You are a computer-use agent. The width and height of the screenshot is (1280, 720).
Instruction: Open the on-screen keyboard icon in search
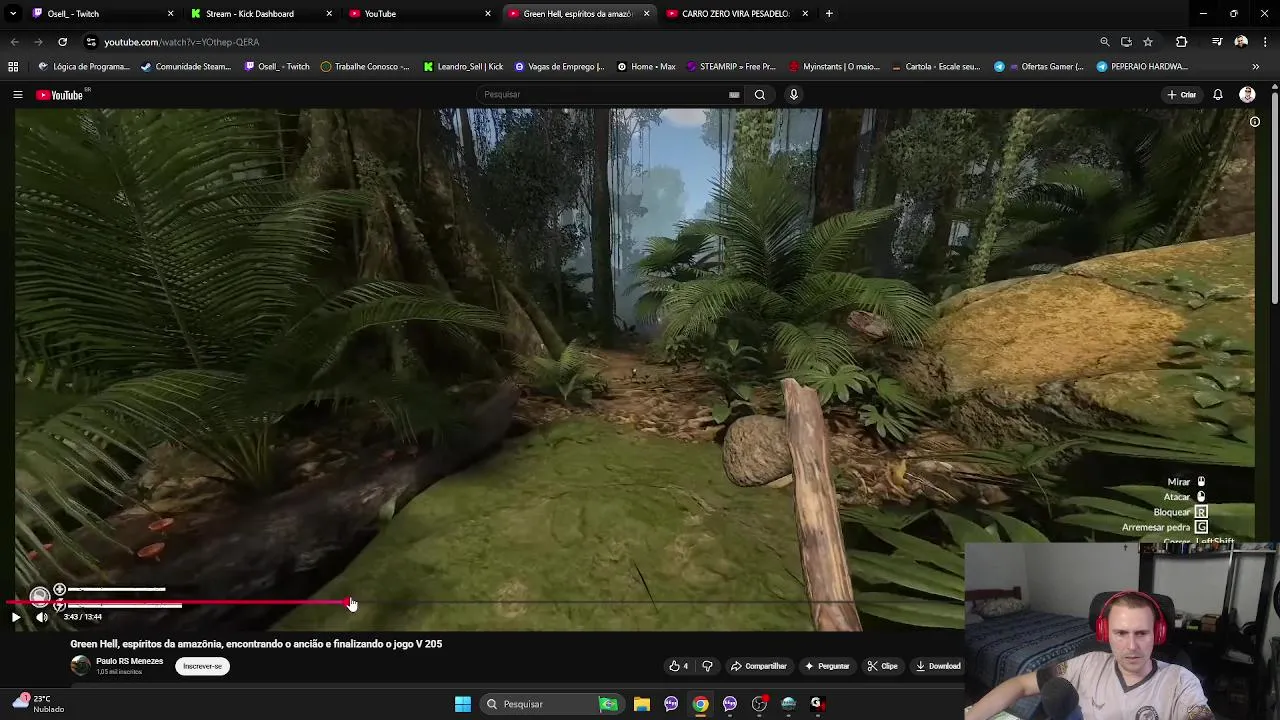[x=734, y=95]
